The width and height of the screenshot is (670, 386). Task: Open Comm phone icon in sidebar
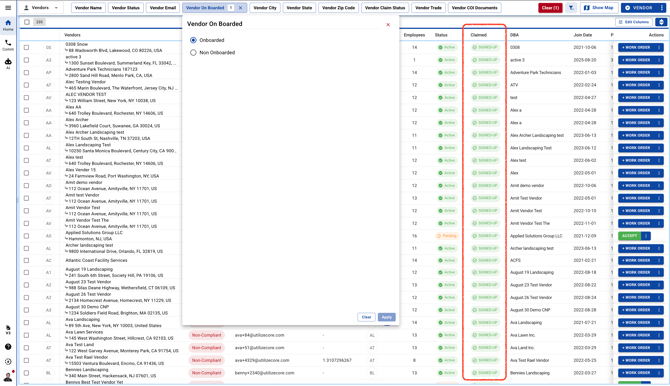click(x=8, y=45)
